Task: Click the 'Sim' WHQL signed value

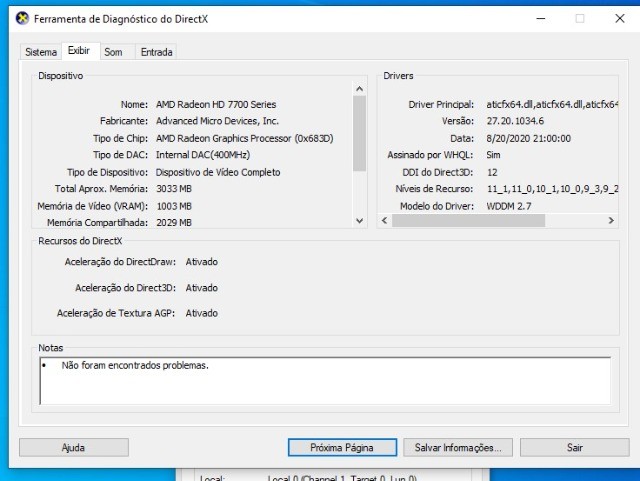Action: coord(493,155)
